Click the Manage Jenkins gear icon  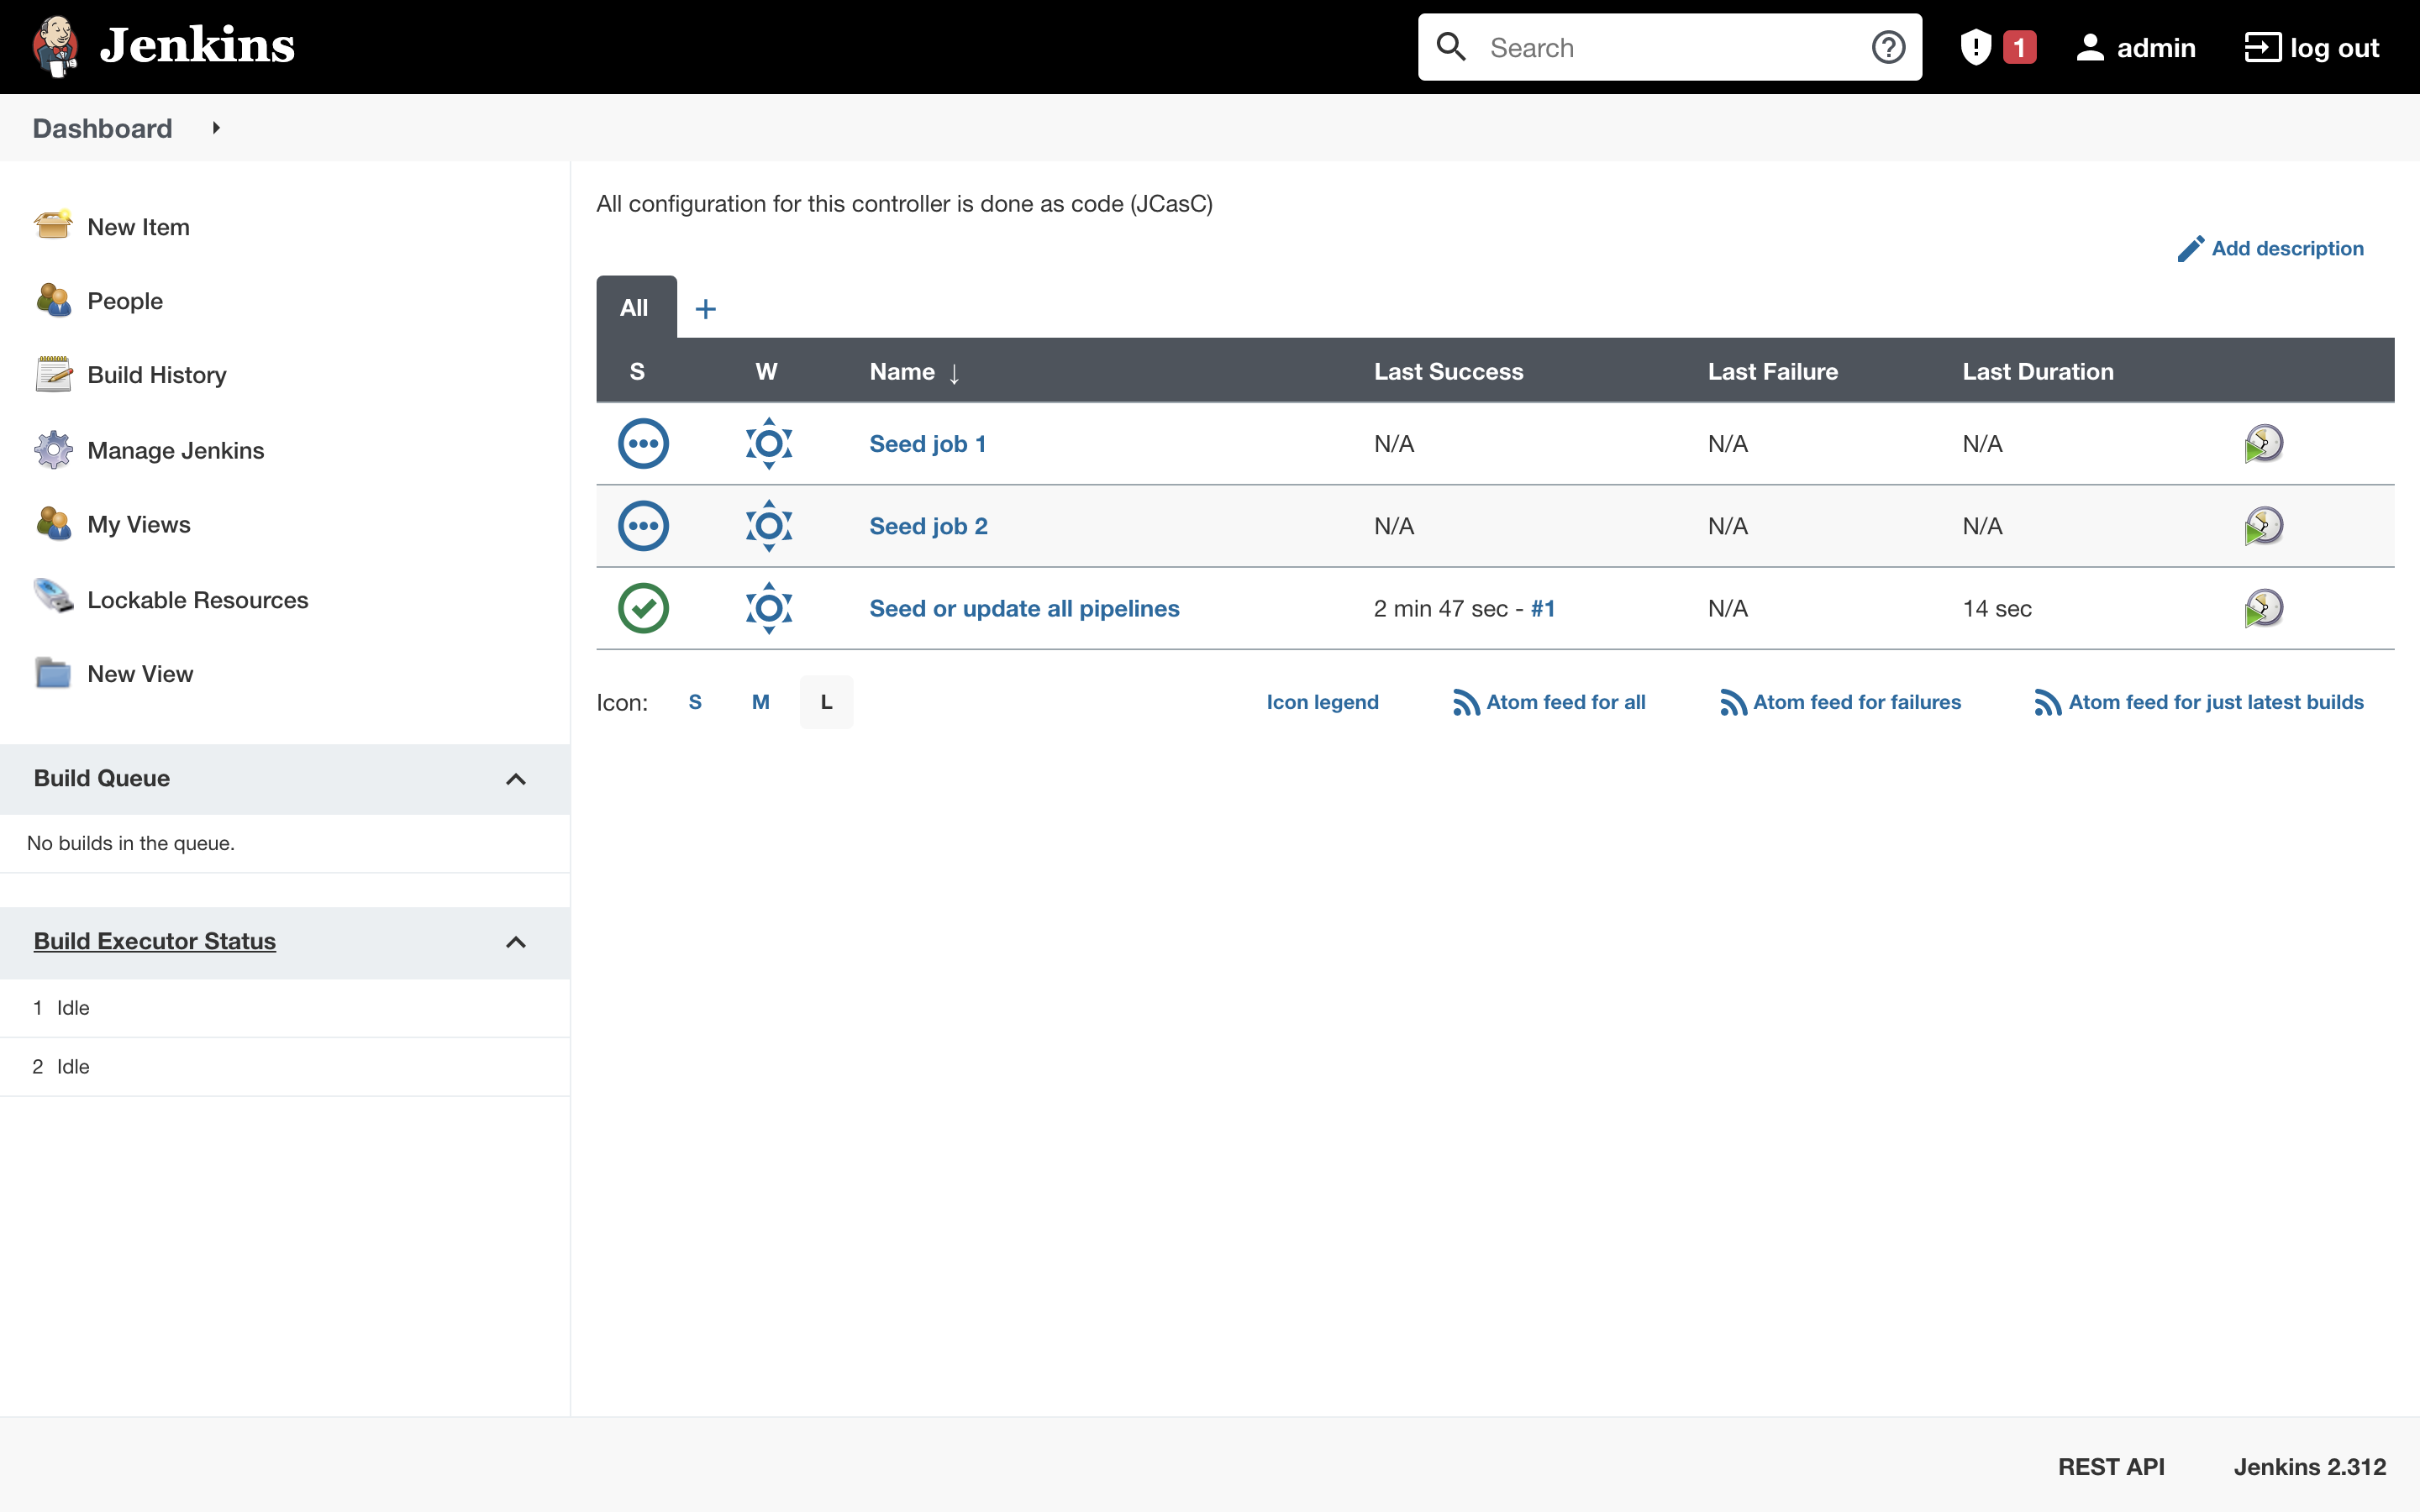[x=53, y=449]
